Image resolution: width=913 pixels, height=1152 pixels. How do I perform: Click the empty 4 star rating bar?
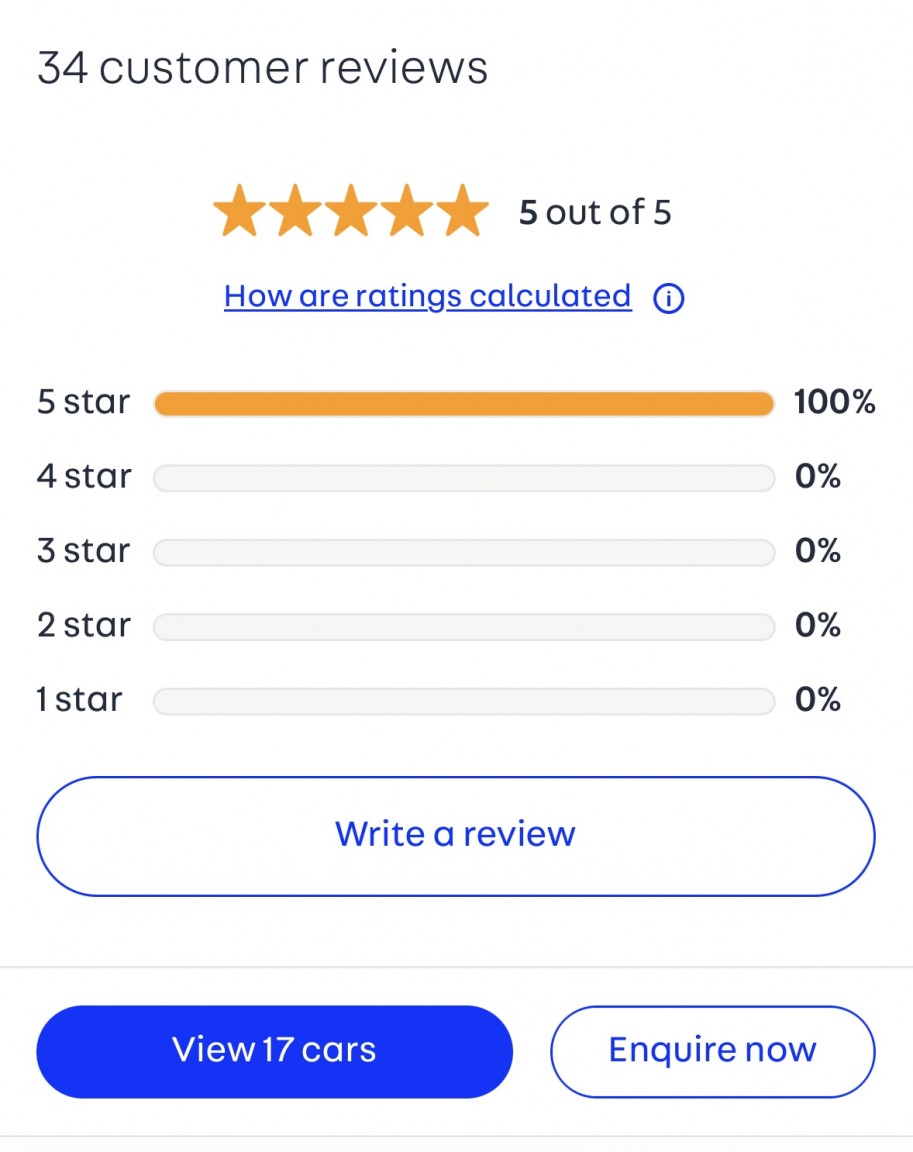(464, 478)
